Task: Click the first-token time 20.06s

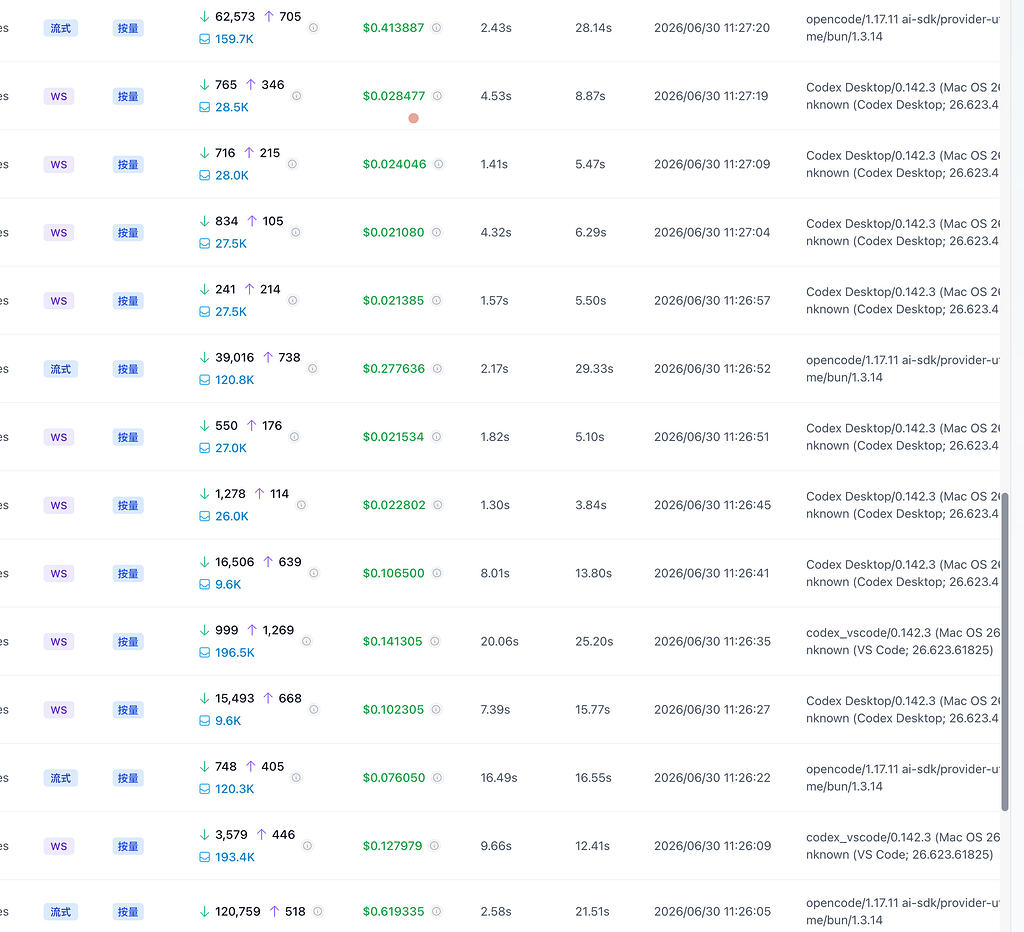Action: point(500,641)
